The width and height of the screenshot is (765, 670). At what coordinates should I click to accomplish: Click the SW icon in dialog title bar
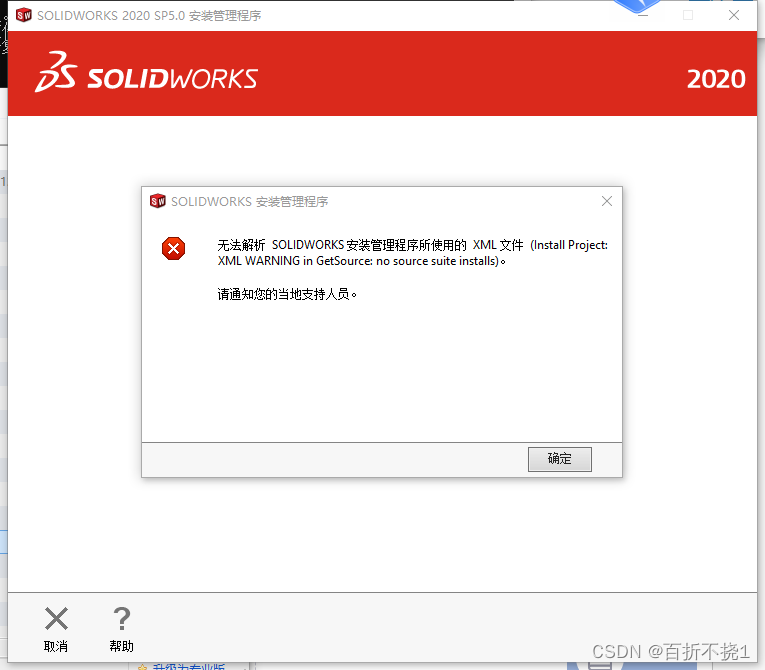(158, 201)
